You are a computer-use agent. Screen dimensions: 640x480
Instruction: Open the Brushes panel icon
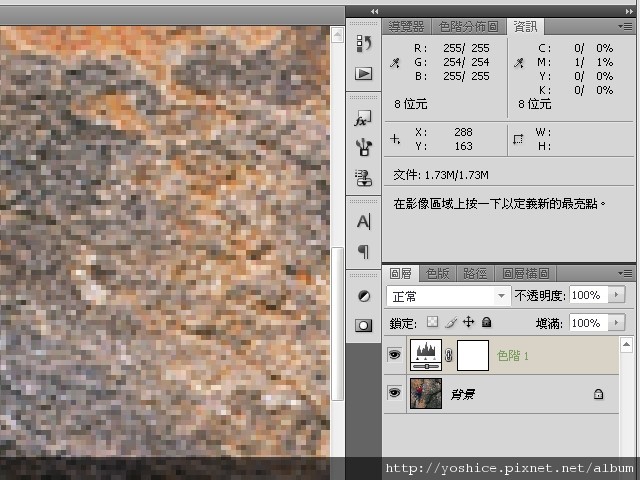pyautogui.click(x=363, y=147)
